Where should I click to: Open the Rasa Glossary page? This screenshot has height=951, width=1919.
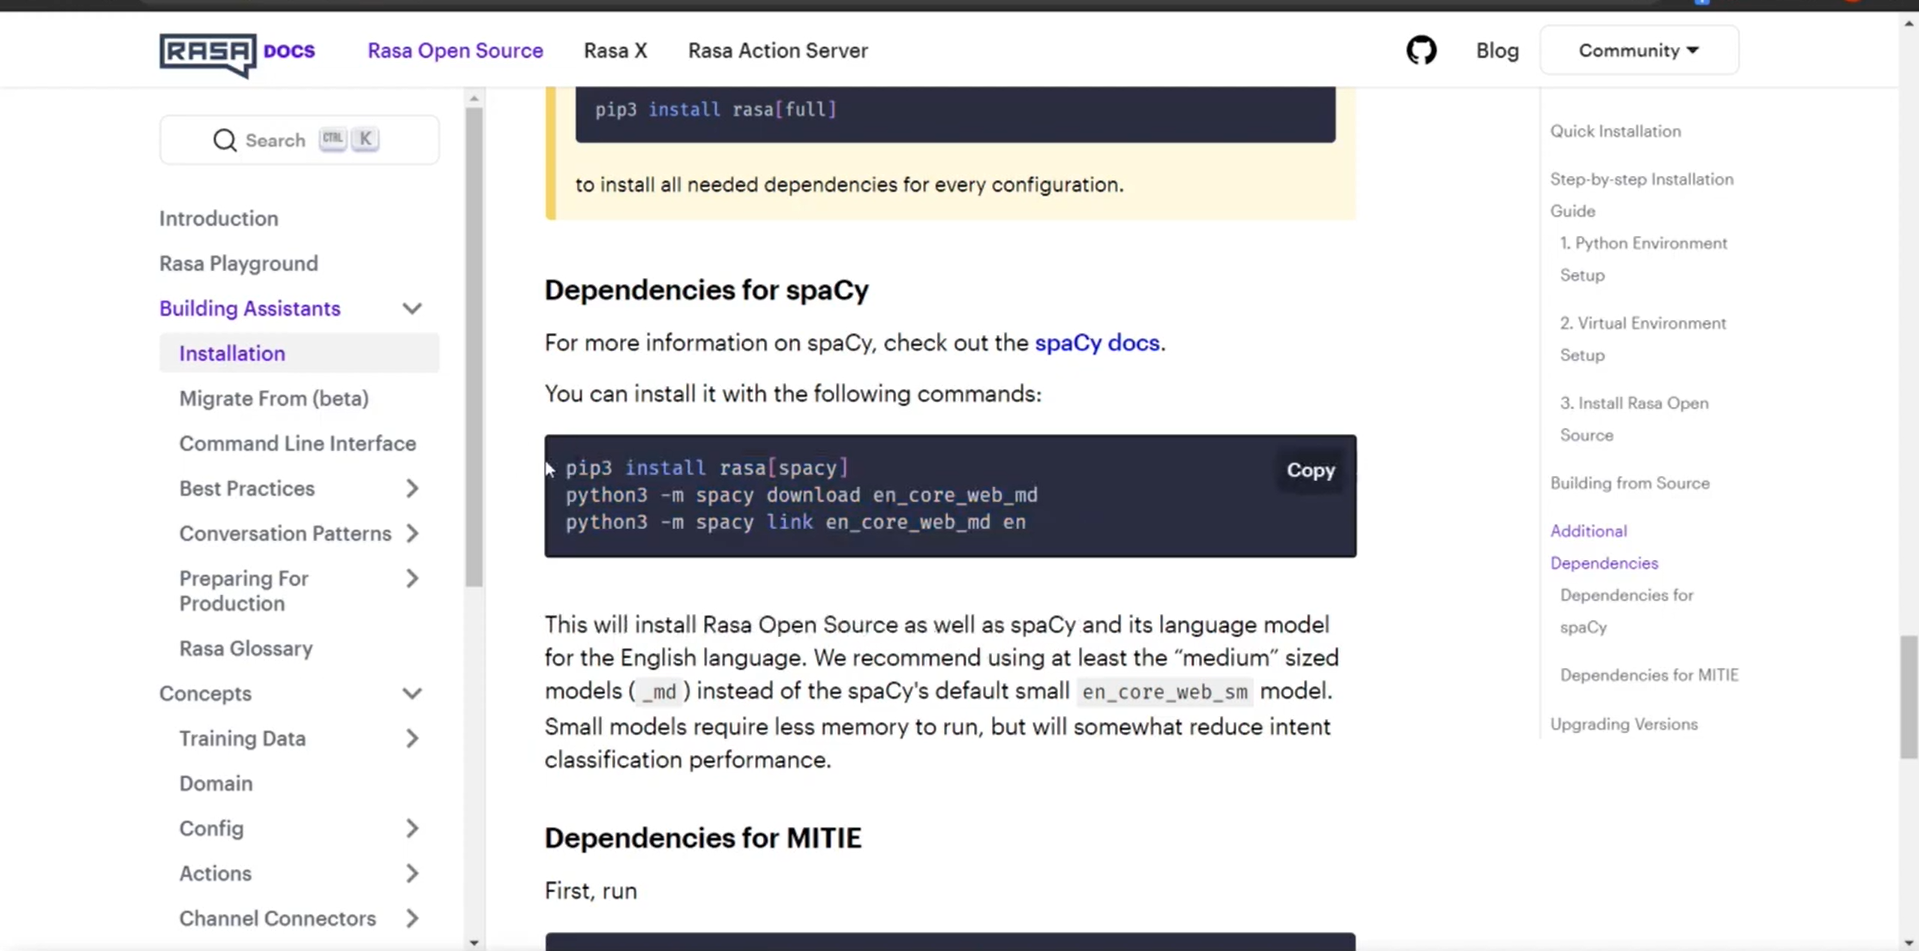[246, 648]
